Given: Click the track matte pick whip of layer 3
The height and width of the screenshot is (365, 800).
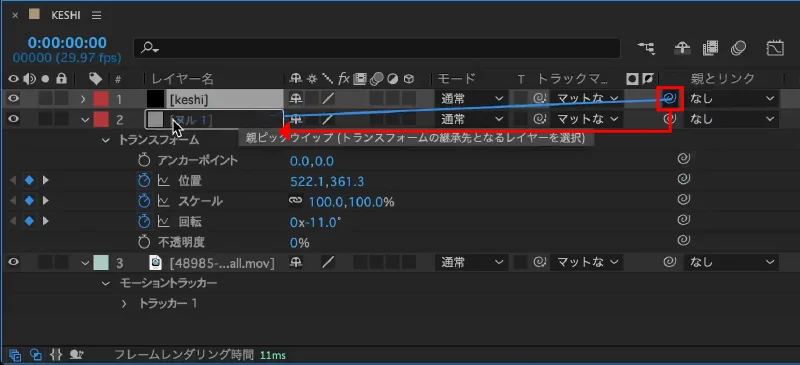Looking at the screenshot, I should [539, 262].
